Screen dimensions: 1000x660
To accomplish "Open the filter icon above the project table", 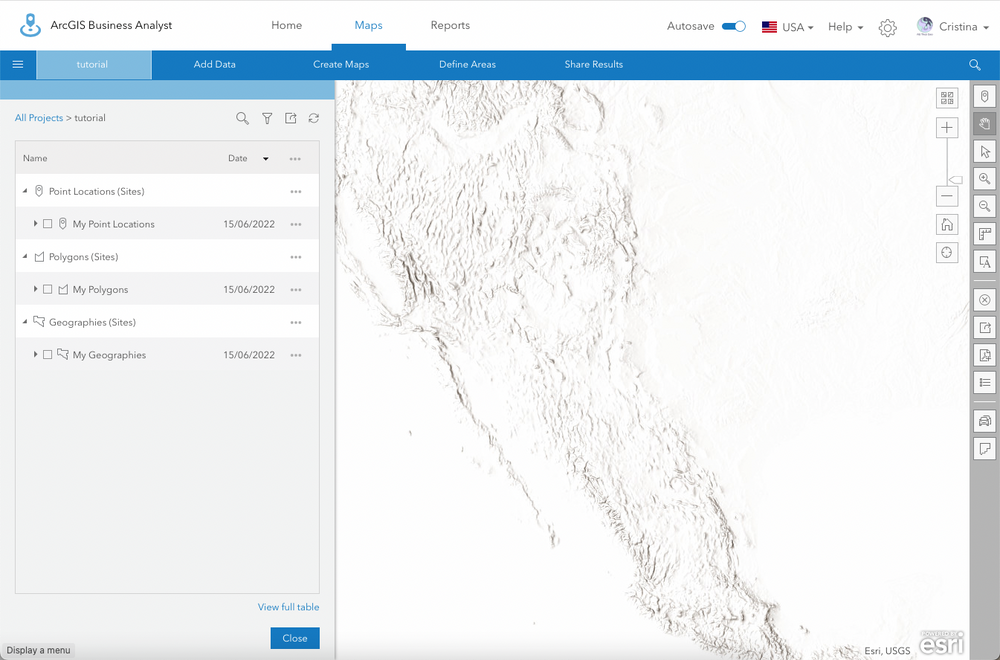I will (267, 118).
